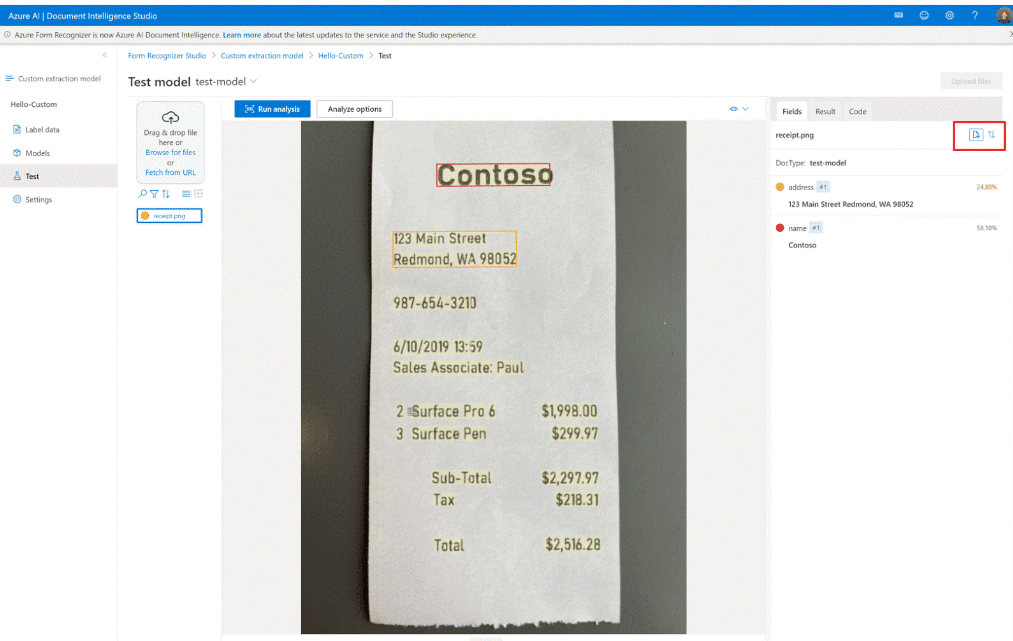This screenshot has height=641, width=1013.
Task: Switch the file list to grid view
Action: point(198,193)
